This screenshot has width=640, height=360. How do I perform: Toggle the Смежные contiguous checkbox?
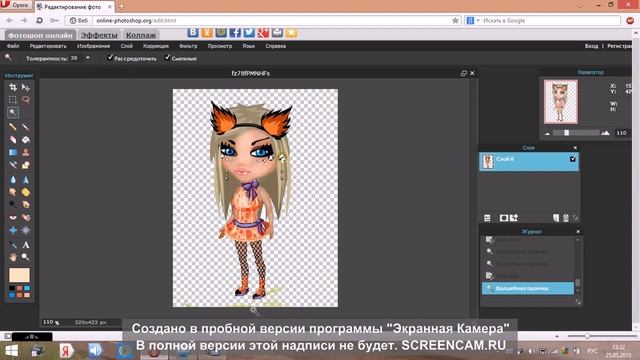point(167,58)
